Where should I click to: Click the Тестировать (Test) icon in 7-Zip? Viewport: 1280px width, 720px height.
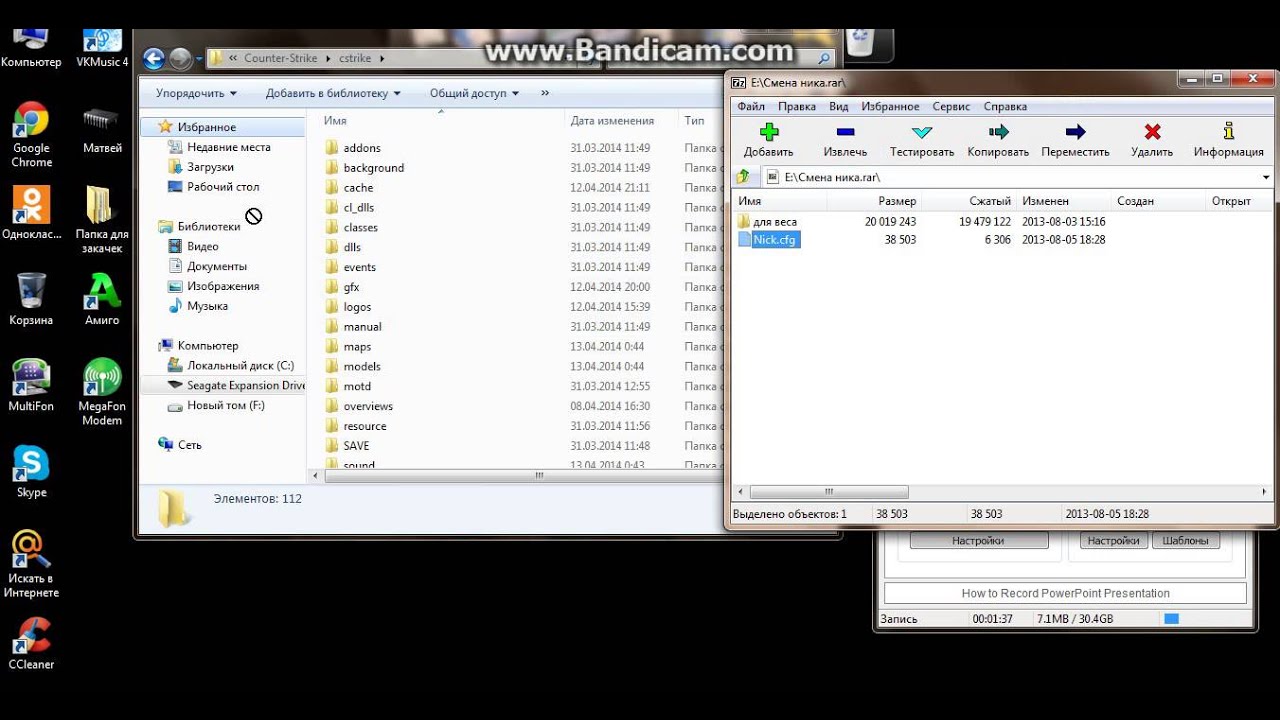point(922,132)
